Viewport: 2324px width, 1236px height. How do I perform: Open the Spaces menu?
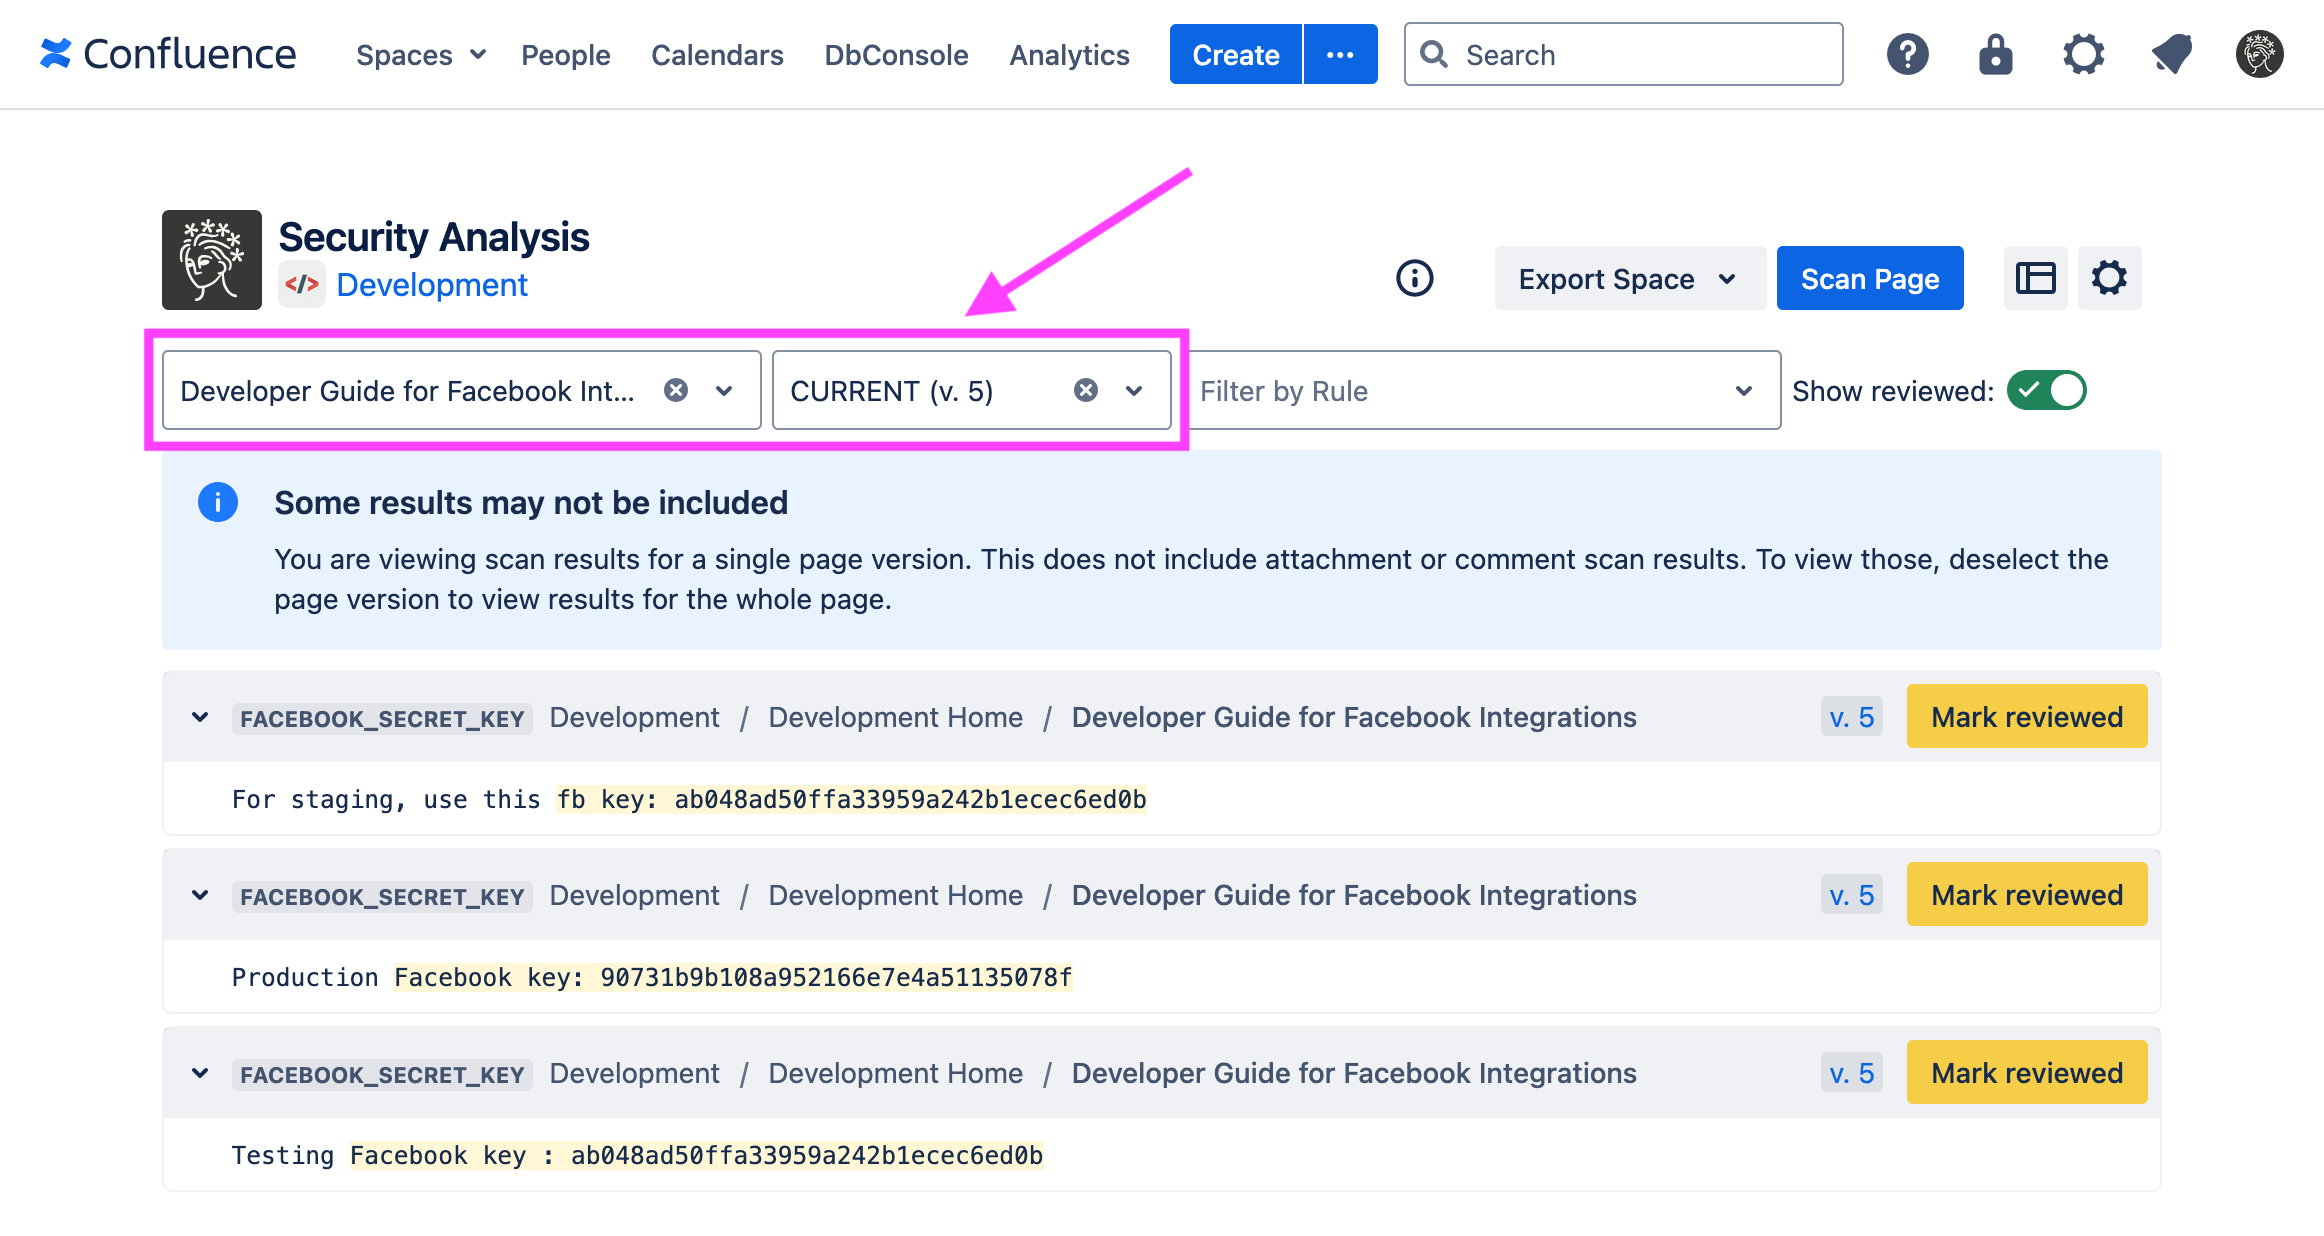[420, 55]
